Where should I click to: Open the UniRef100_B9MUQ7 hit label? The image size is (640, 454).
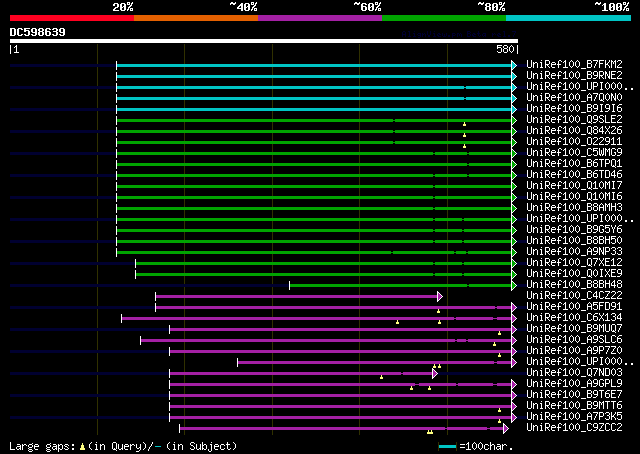pos(574,329)
